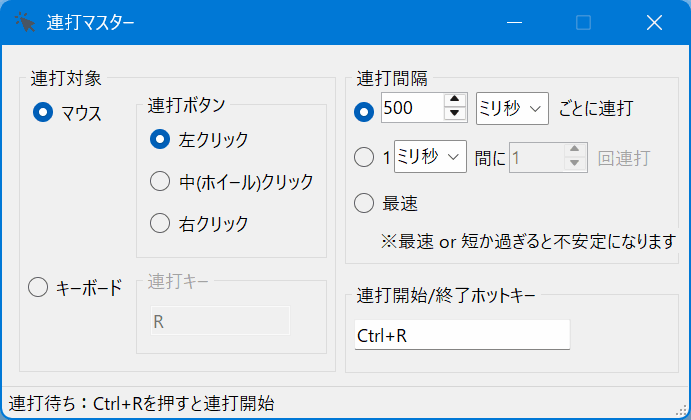This screenshot has height=420, width=691.
Task: Click the hotkey field showing Ctrl+R
Action: 462,335
